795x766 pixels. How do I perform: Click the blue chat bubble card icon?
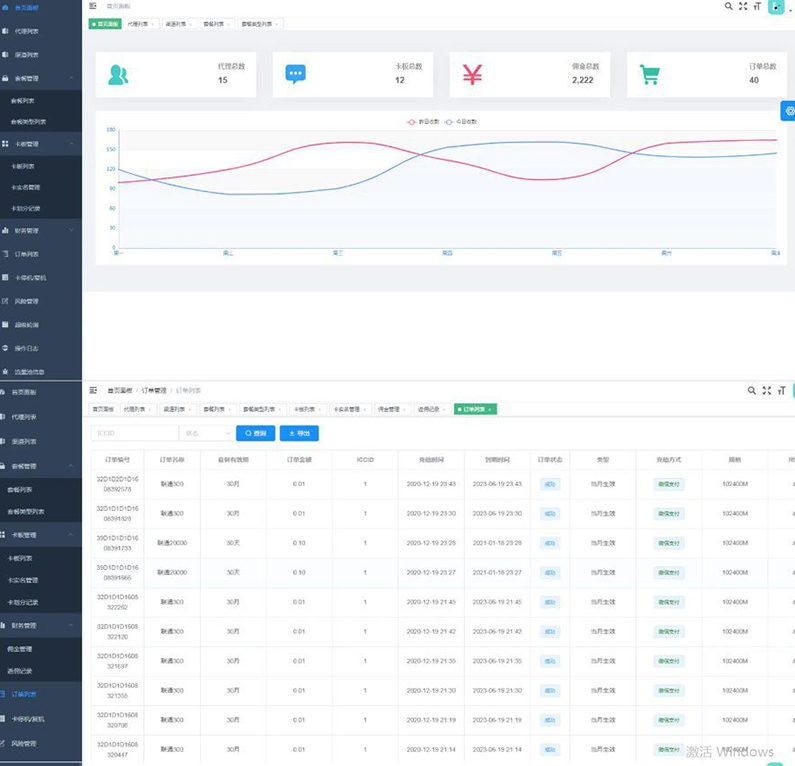click(x=295, y=75)
